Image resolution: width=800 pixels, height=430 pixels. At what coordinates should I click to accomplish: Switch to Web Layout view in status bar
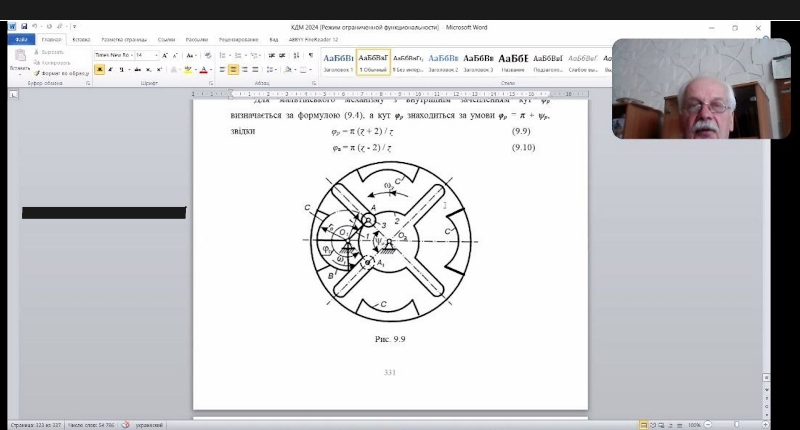click(661, 424)
